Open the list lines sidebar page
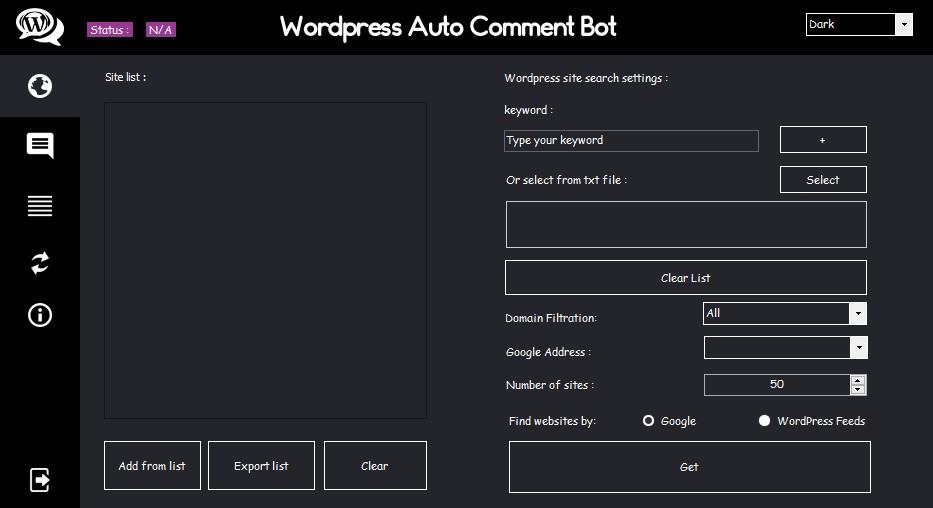This screenshot has width=933, height=508. coord(40,206)
